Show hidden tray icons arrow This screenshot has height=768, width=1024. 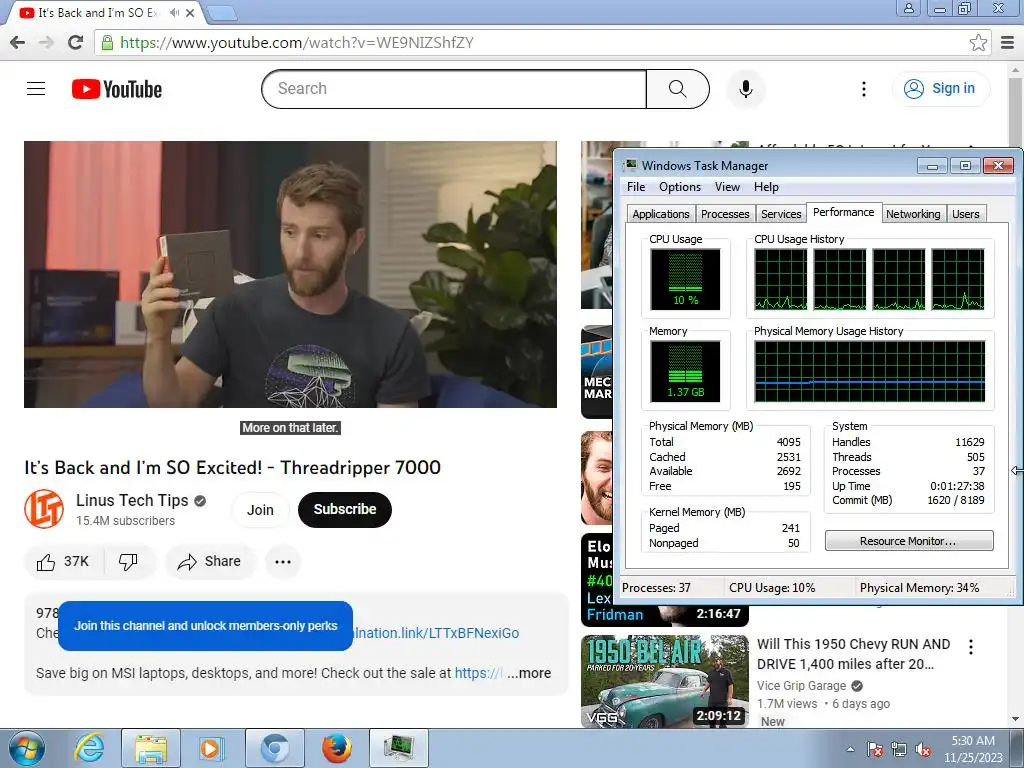point(850,748)
